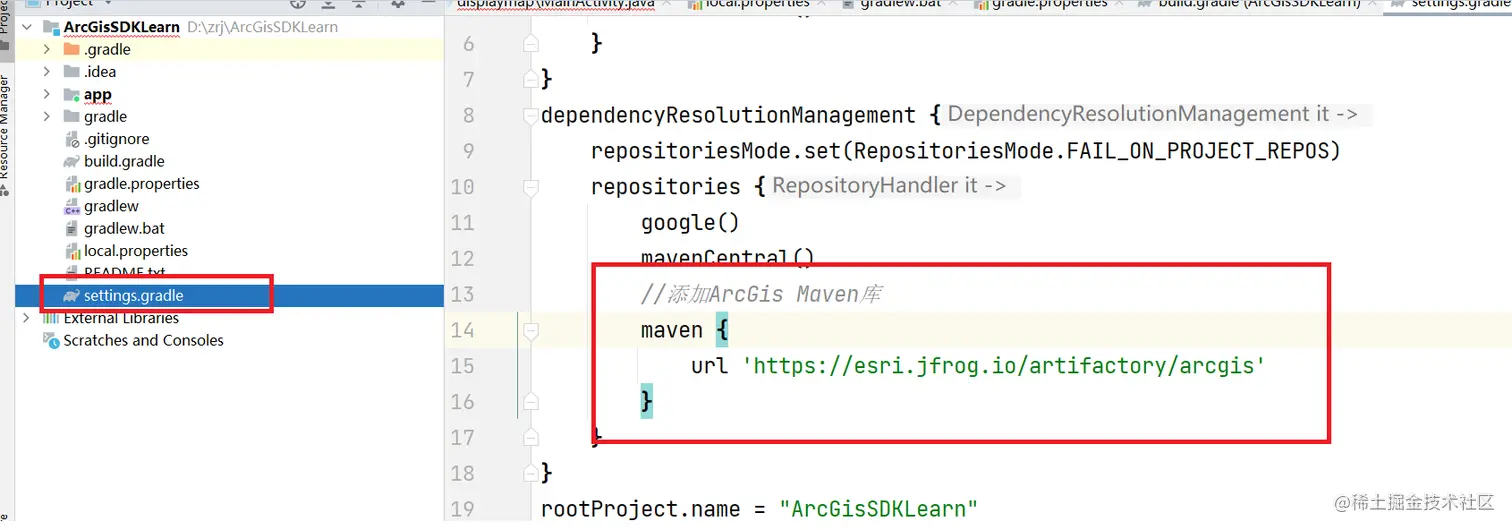Image resolution: width=1512 pixels, height=530 pixels.
Task: Expand the app module node
Action: click(47, 94)
